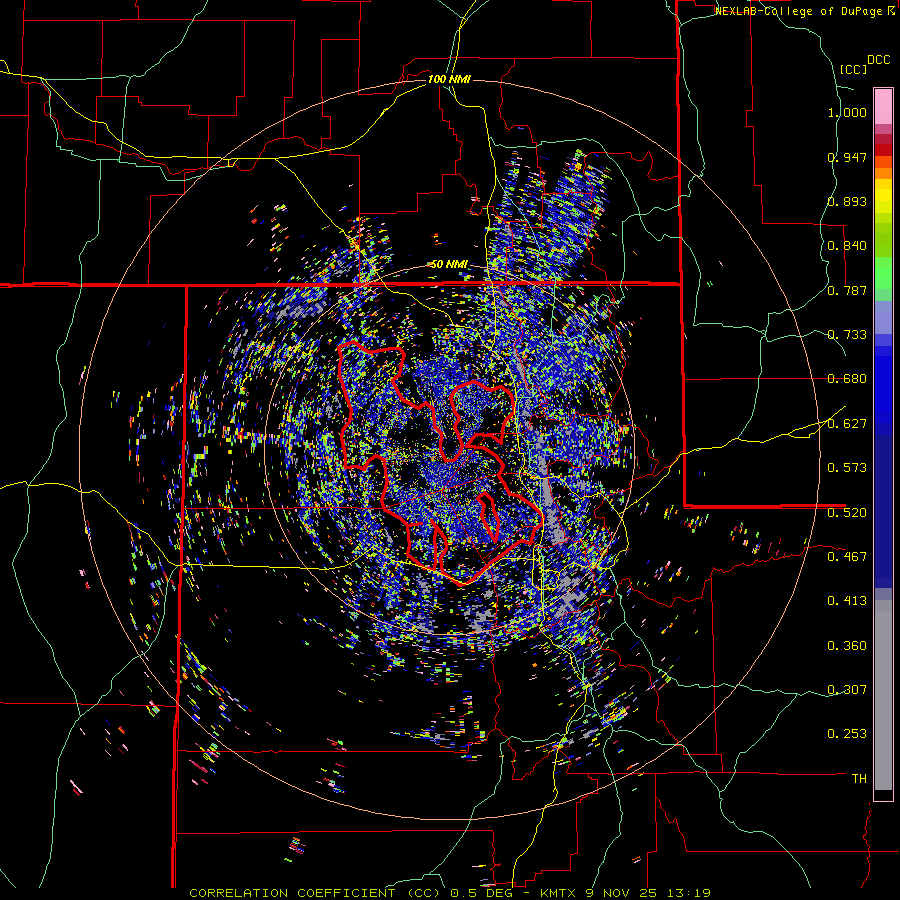This screenshot has width=900, height=900.
Task: Click the 0.573 scale value
Action: point(847,468)
